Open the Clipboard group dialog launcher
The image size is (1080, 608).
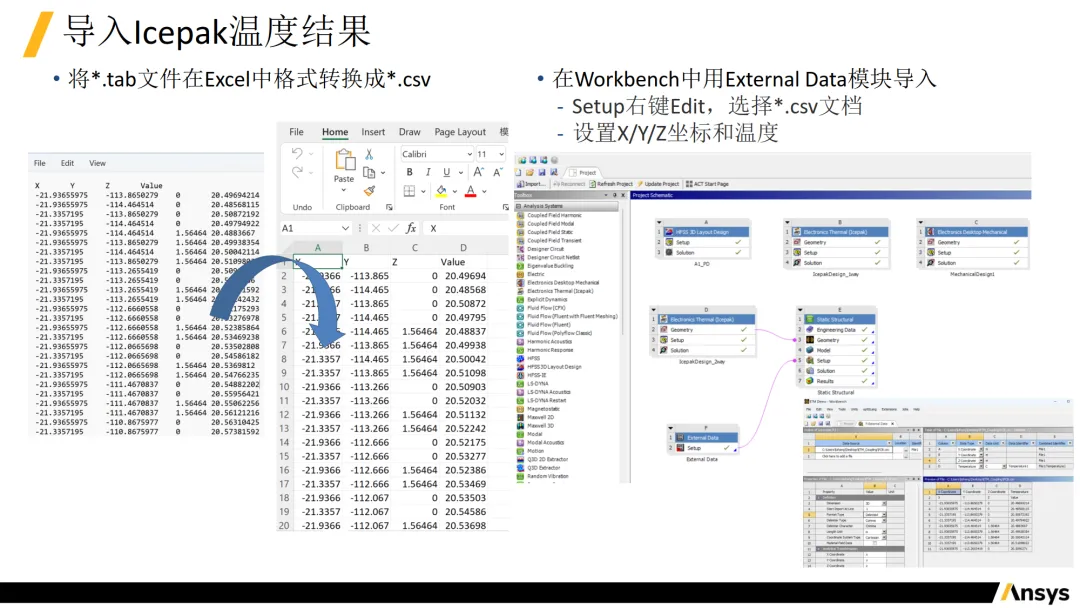point(389,207)
